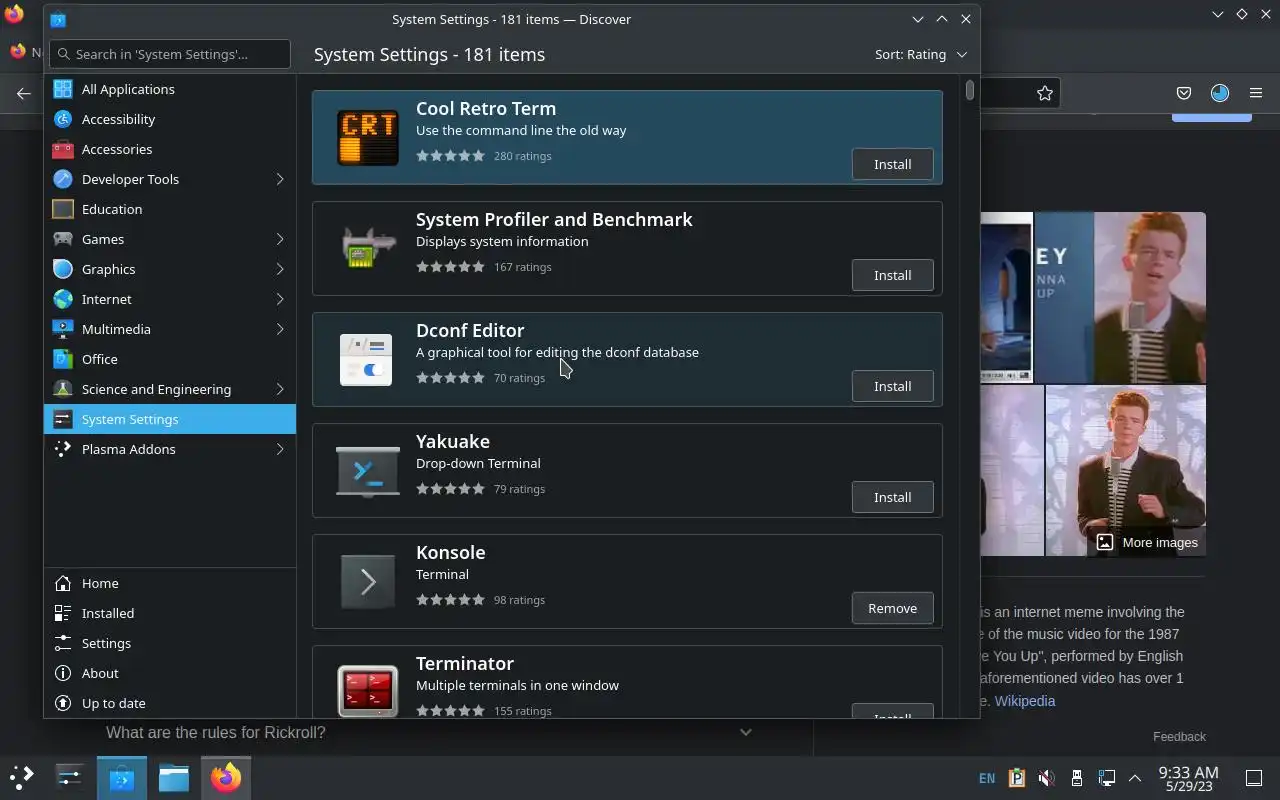Expand the Multimedia category arrow
The height and width of the screenshot is (800, 1280).
(280, 329)
